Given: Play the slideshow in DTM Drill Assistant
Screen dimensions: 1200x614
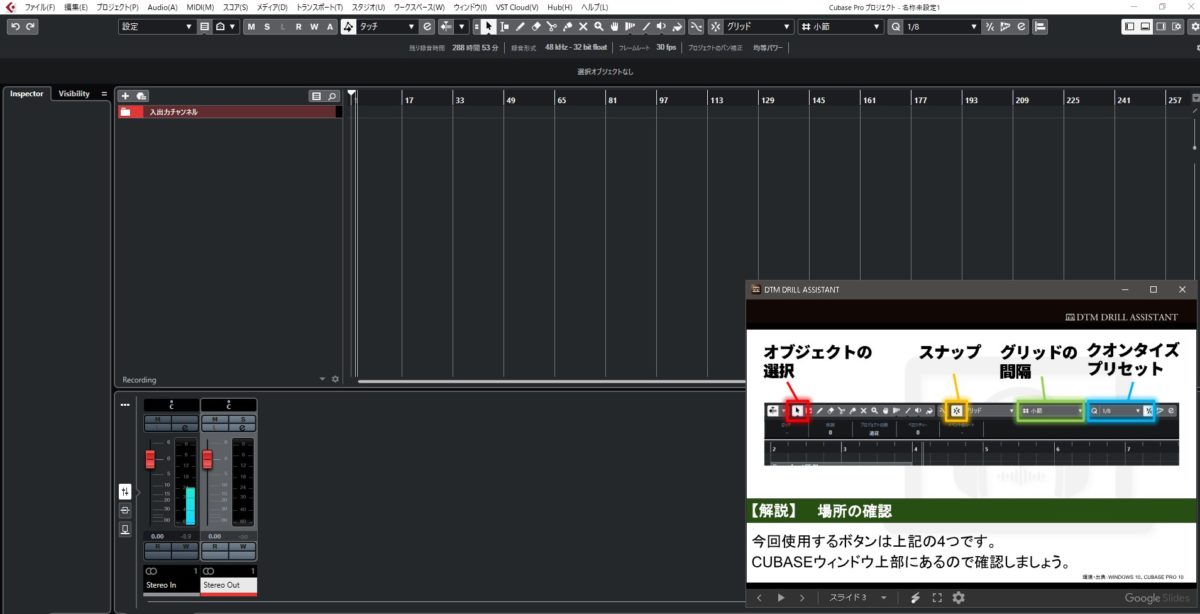Looking at the screenshot, I should pyautogui.click(x=781, y=598).
